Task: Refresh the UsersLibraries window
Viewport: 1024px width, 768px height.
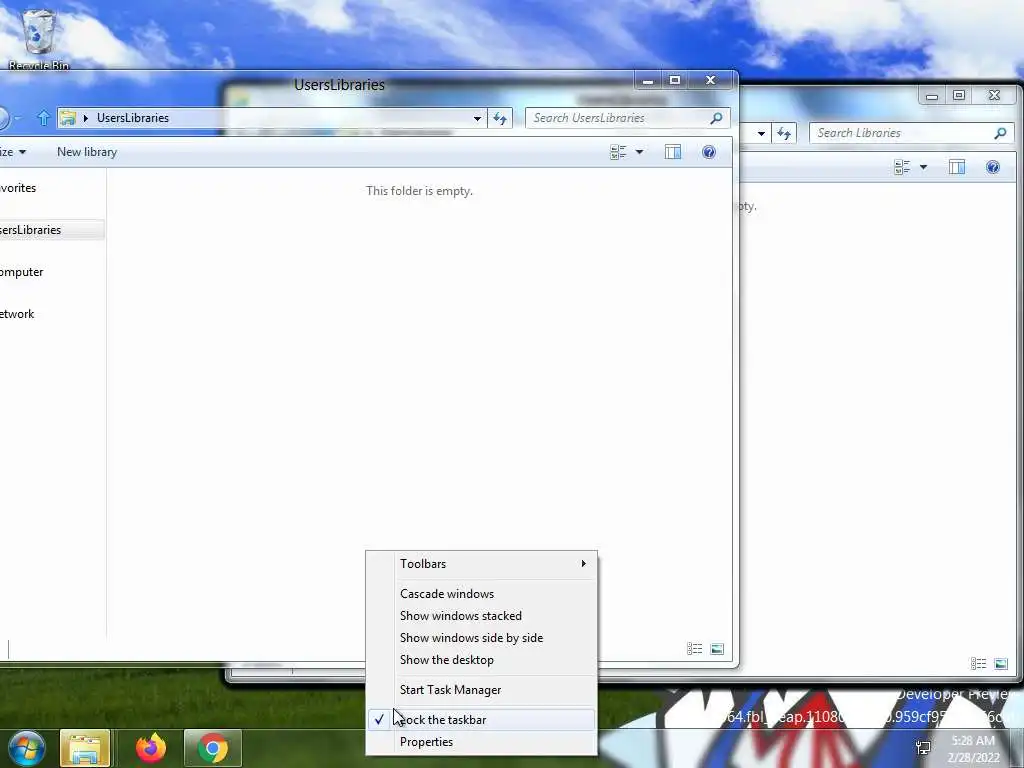Action: [x=500, y=118]
